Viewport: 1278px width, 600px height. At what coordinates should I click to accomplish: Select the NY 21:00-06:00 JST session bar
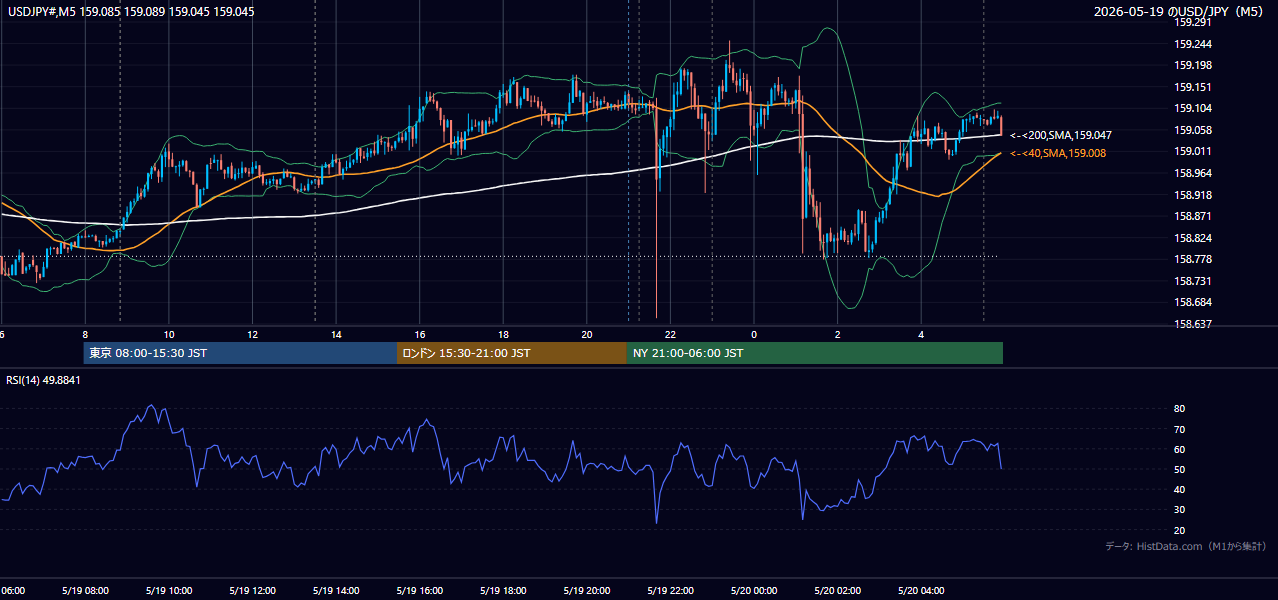click(x=815, y=353)
